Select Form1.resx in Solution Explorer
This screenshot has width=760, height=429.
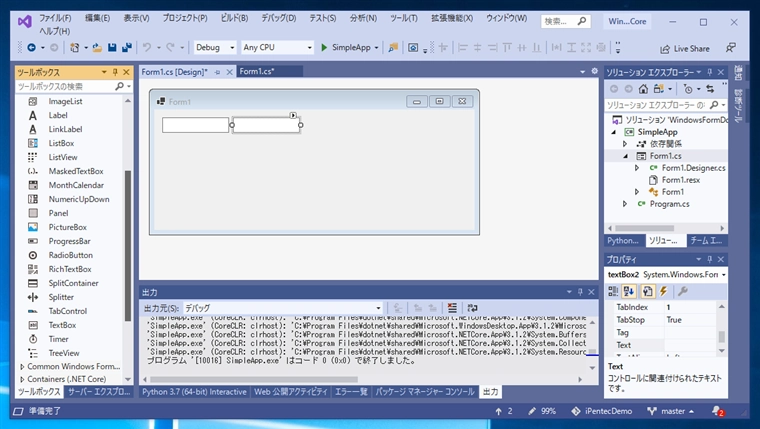pos(681,180)
